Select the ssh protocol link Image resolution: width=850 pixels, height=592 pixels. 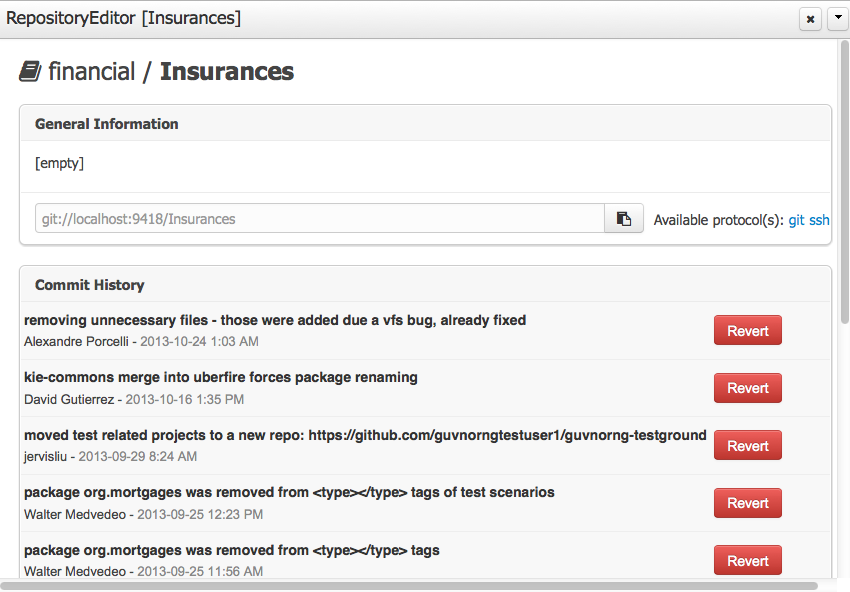pyautogui.click(x=819, y=220)
